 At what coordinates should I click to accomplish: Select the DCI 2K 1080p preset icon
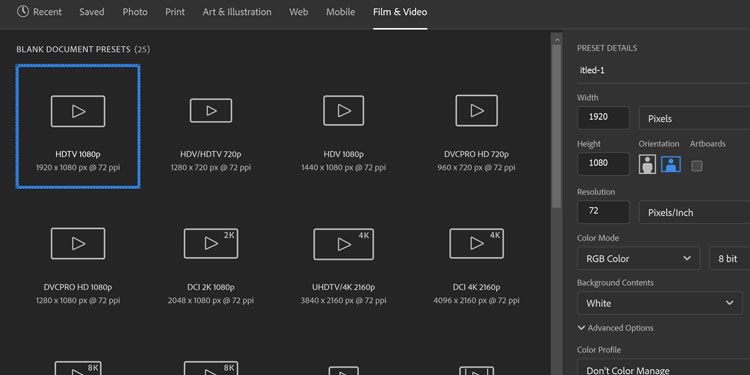pyautogui.click(x=211, y=243)
